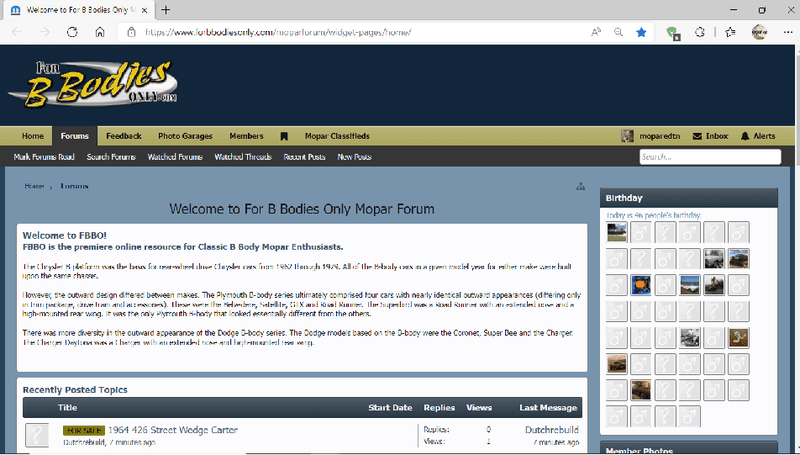The width and height of the screenshot is (800, 455).
Task: Open the browser zoom magnifier icon
Action: [619, 32]
